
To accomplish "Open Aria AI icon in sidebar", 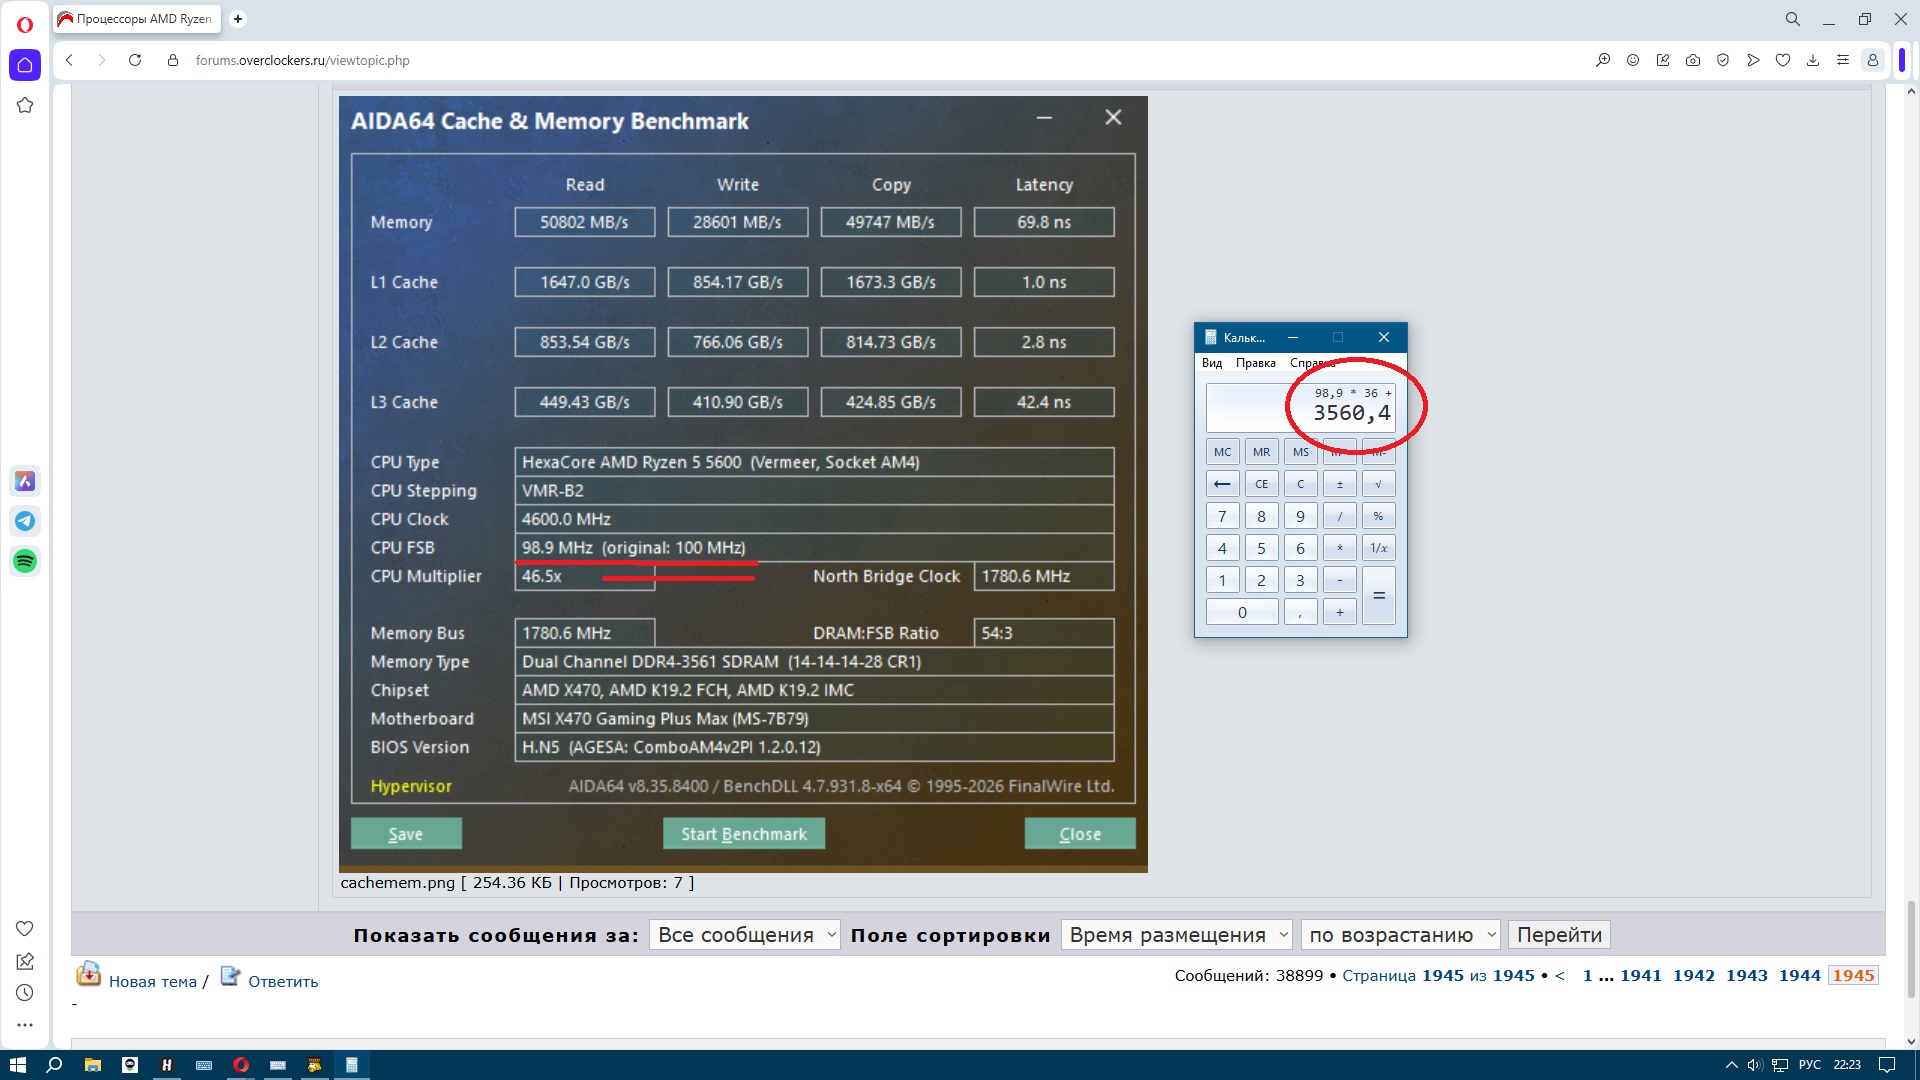I will point(25,481).
